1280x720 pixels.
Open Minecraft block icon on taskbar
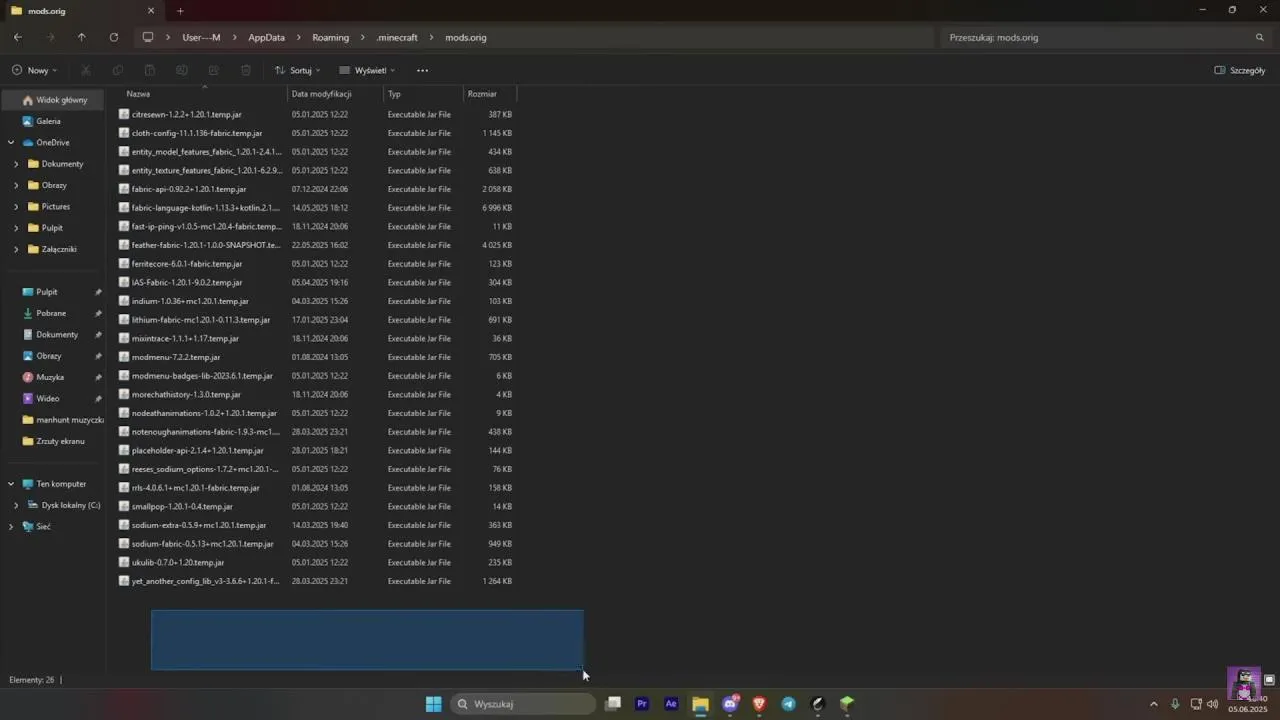pos(847,704)
